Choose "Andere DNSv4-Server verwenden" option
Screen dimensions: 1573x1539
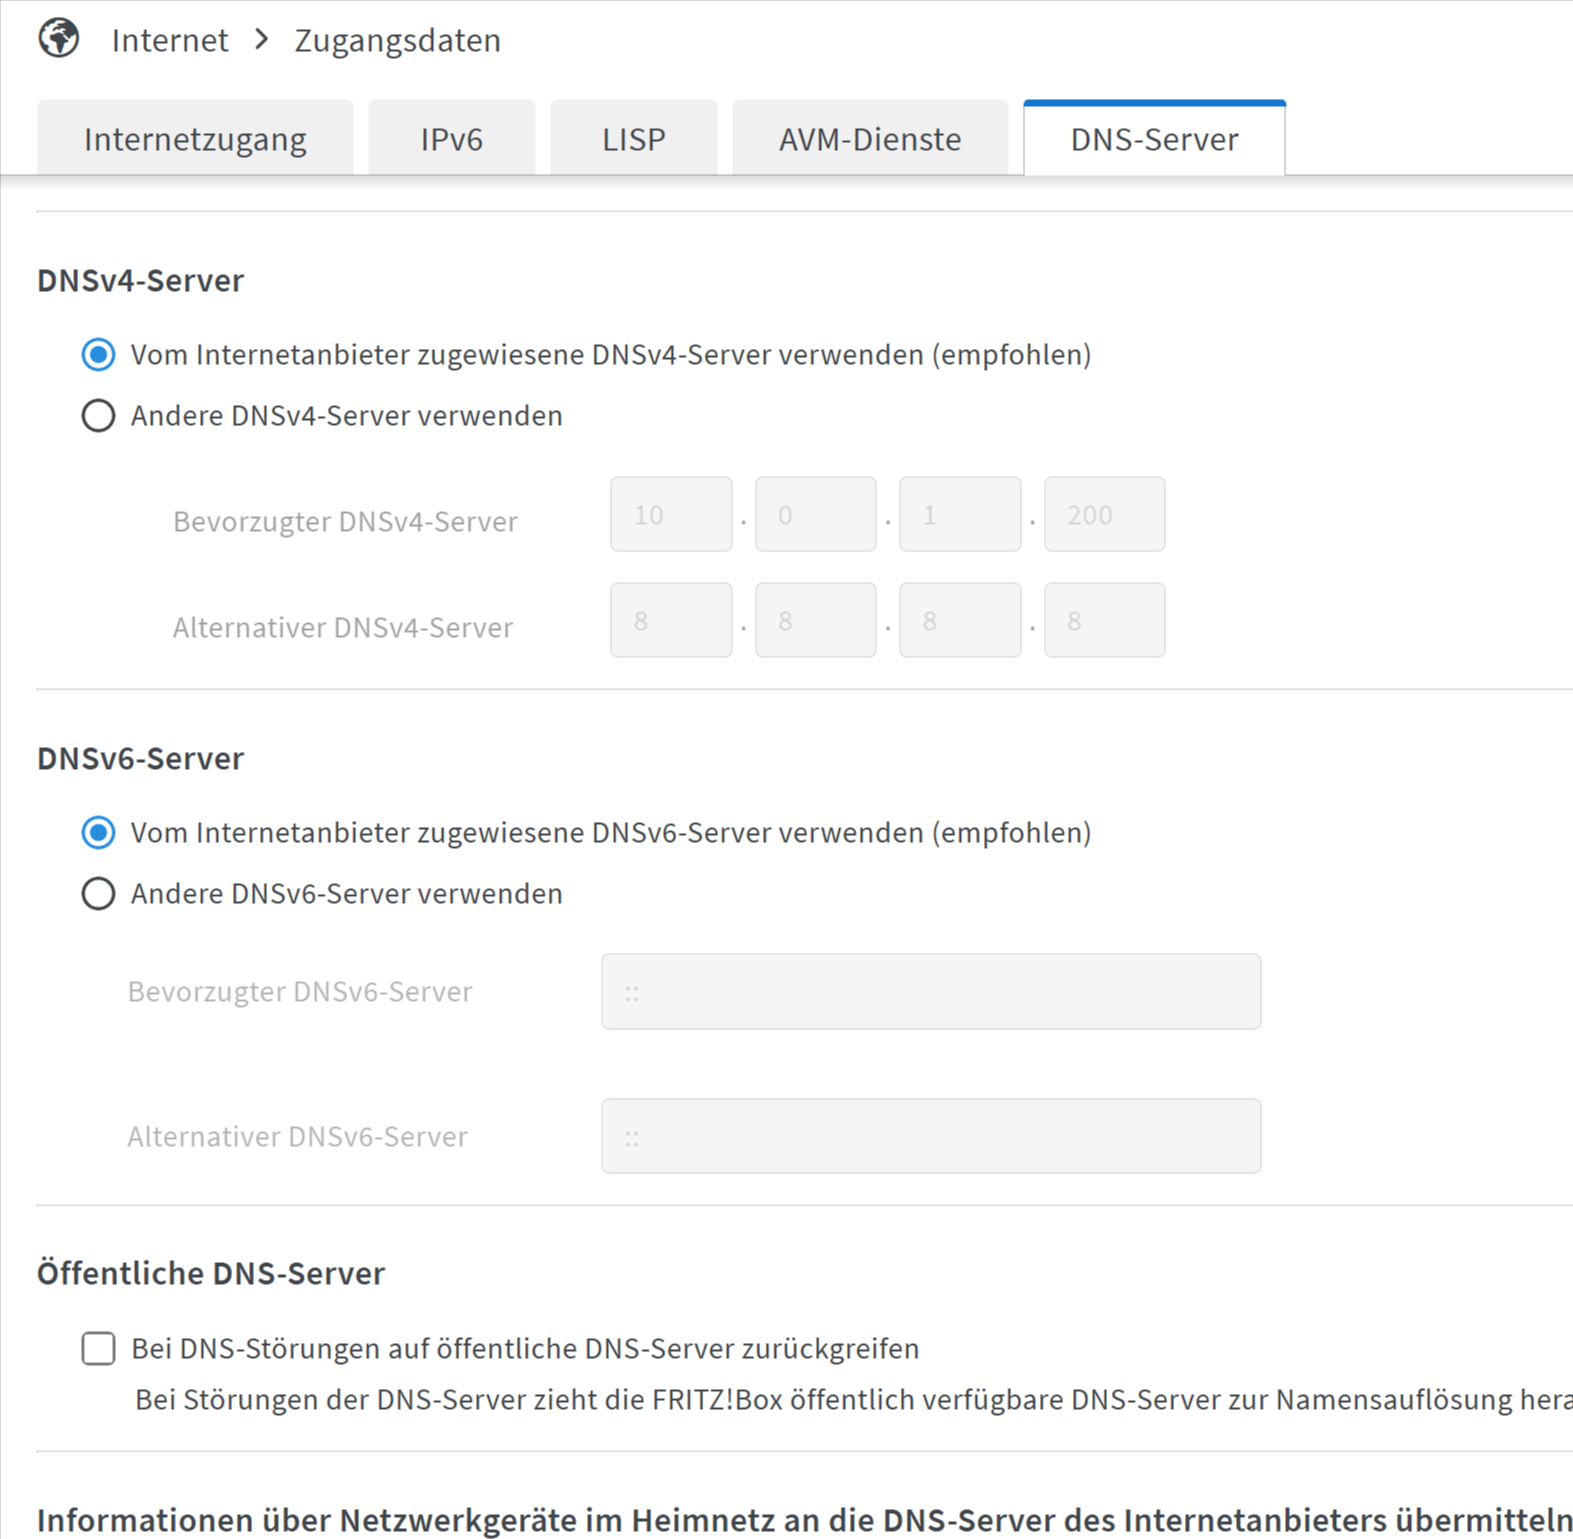(x=98, y=416)
